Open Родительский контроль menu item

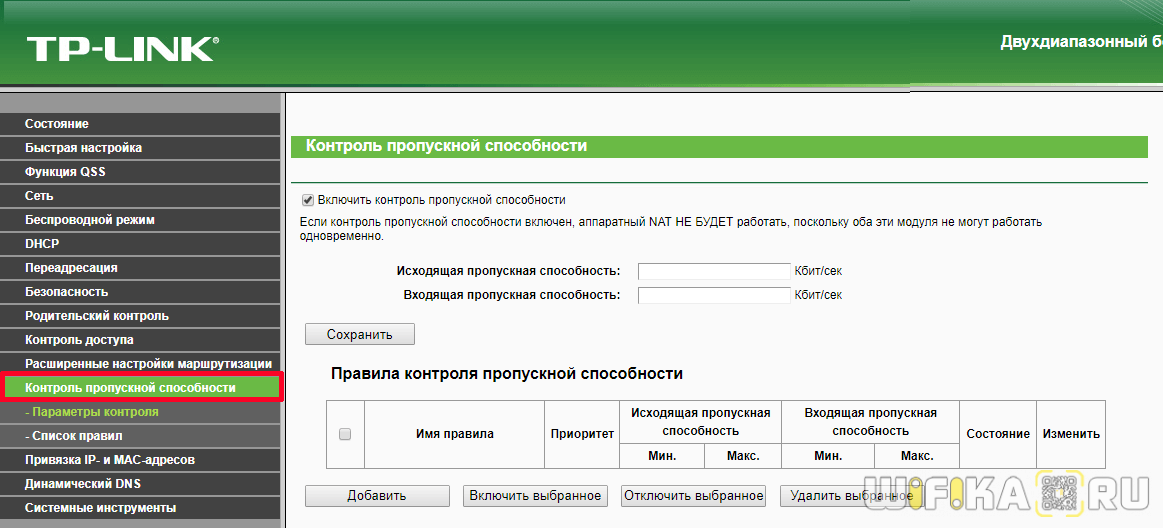point(97,316)
